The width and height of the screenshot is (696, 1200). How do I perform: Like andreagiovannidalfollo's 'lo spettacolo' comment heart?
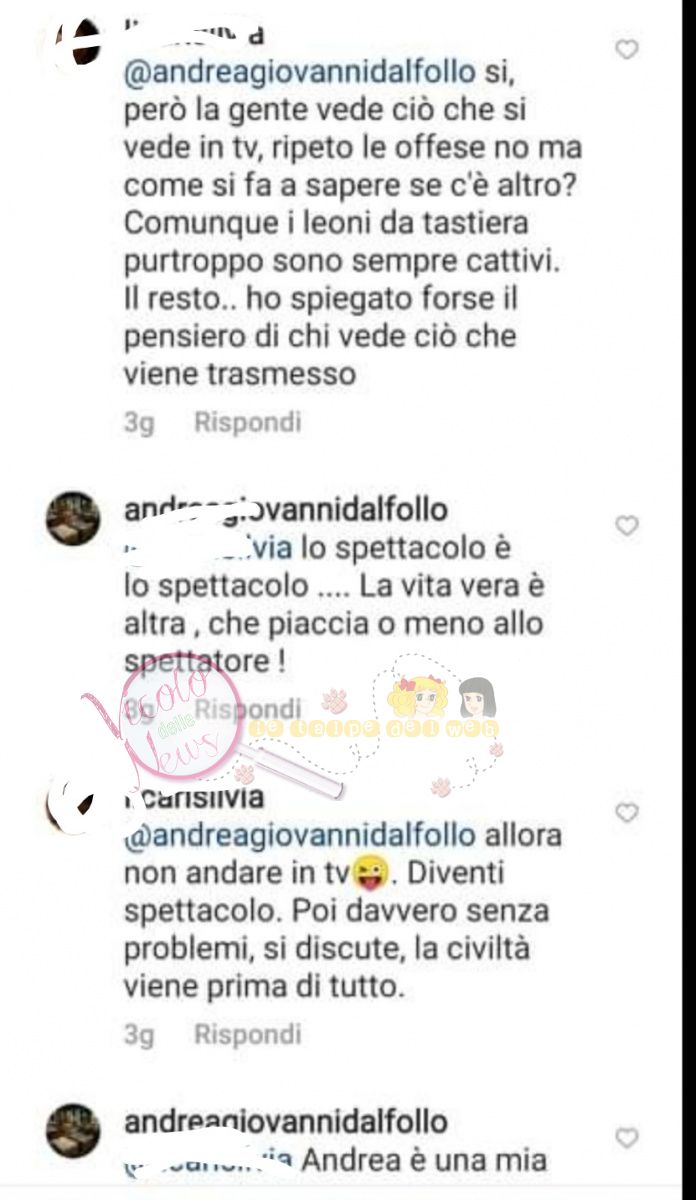click(626, 525)
